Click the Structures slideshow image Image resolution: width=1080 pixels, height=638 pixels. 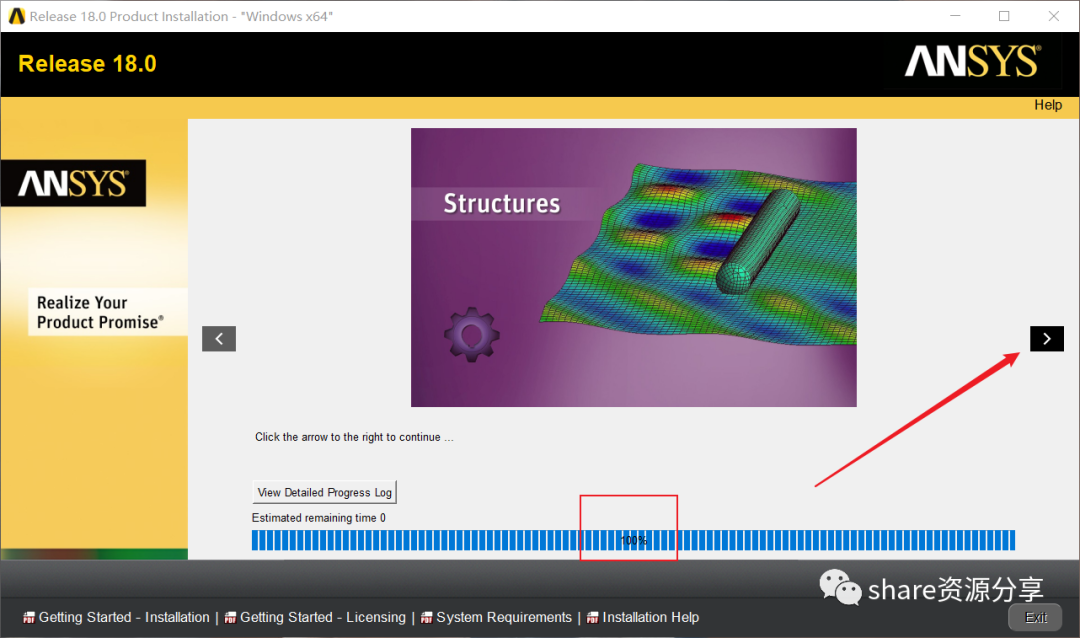(634, 267)
